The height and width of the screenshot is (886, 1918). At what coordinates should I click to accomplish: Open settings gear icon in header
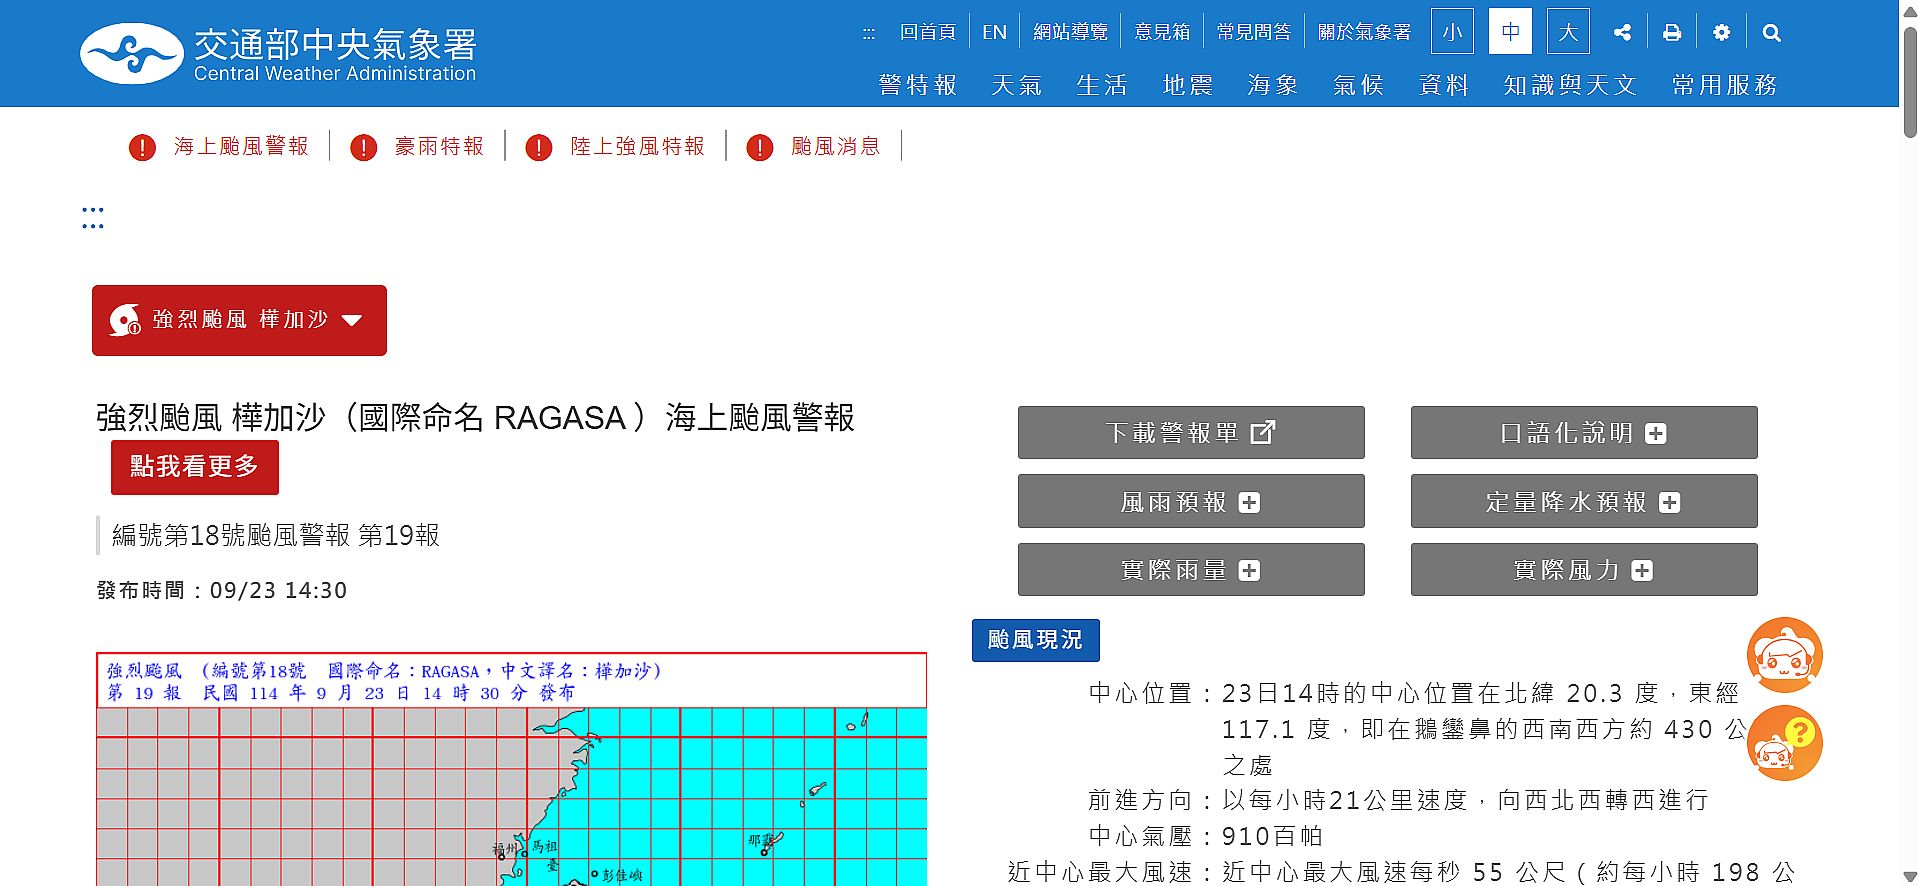pyautogui.click(x=1721, y=33)
